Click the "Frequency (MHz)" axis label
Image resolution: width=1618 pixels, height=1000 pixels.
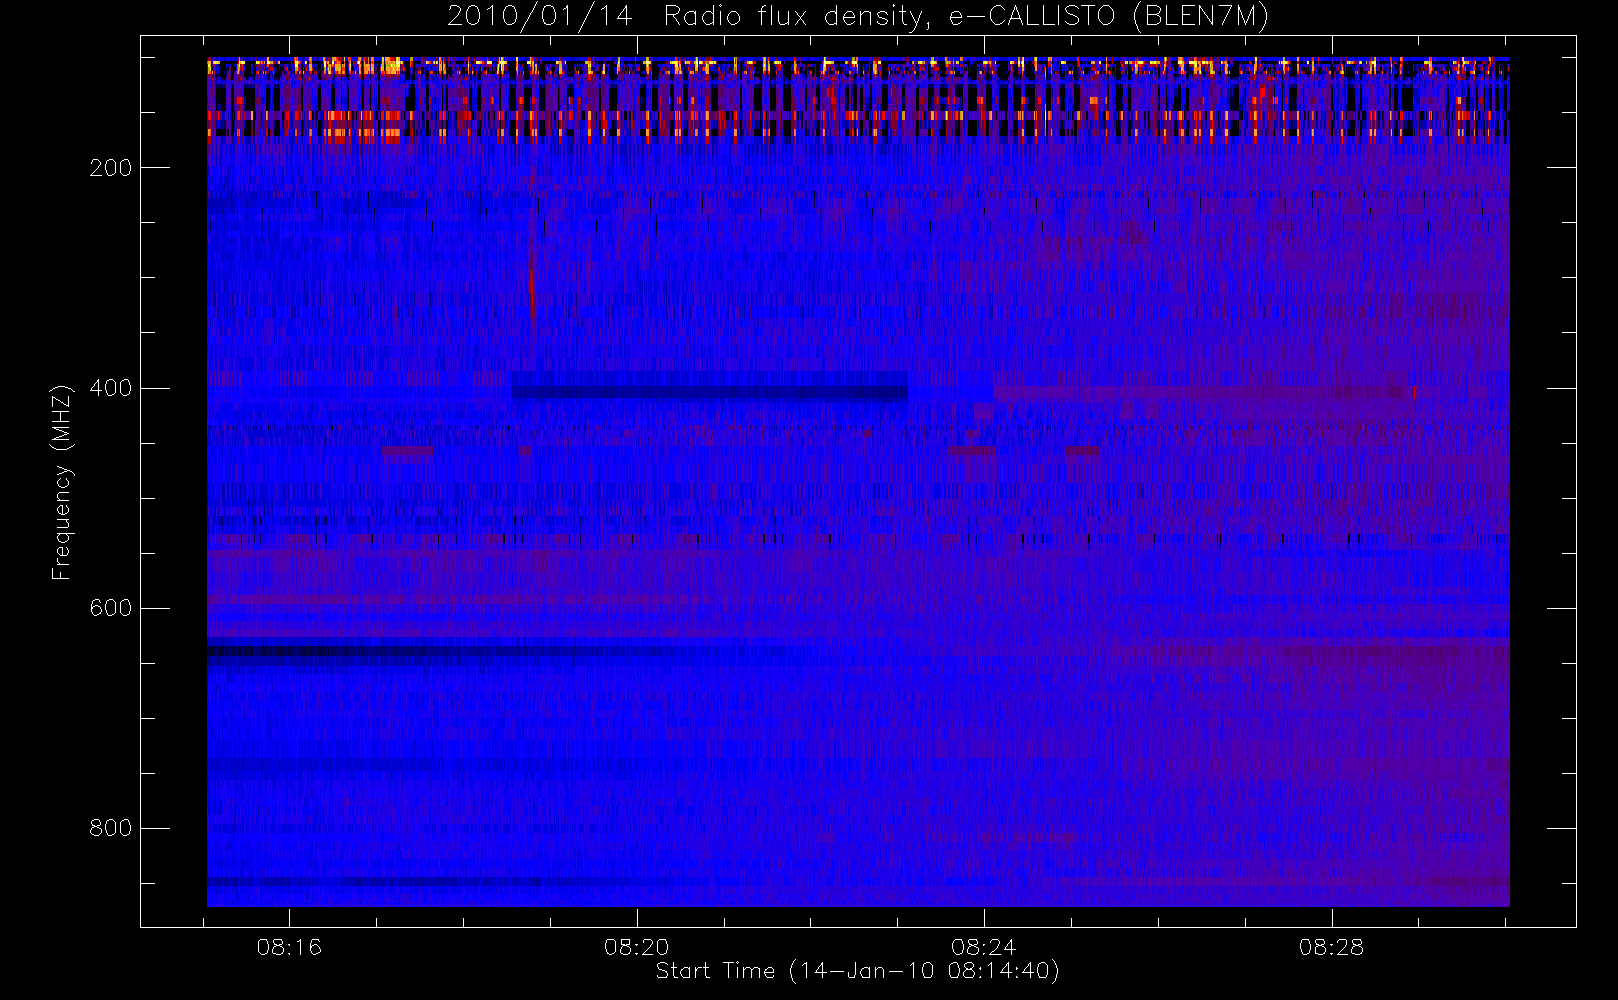coord(62,481)
